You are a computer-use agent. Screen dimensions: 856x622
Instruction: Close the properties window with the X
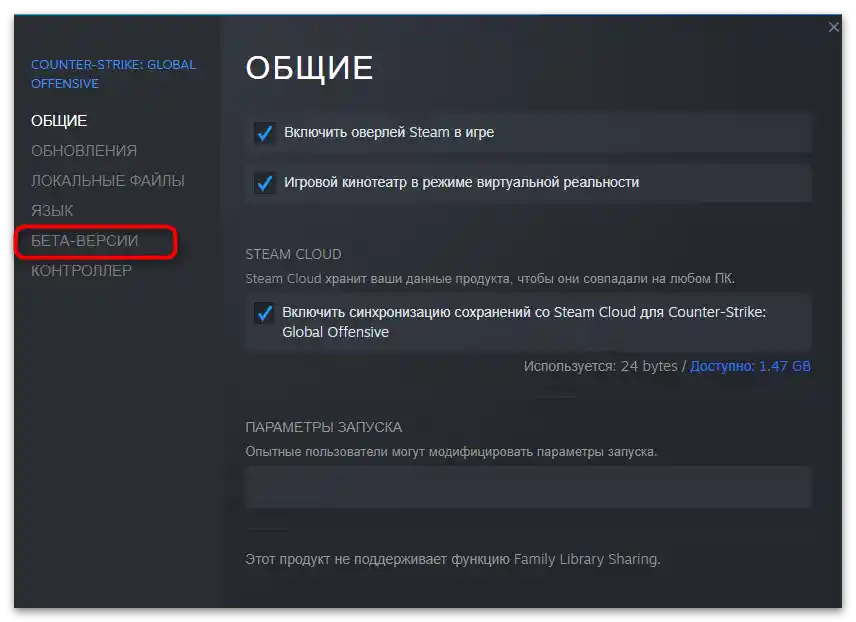point(834,27)
